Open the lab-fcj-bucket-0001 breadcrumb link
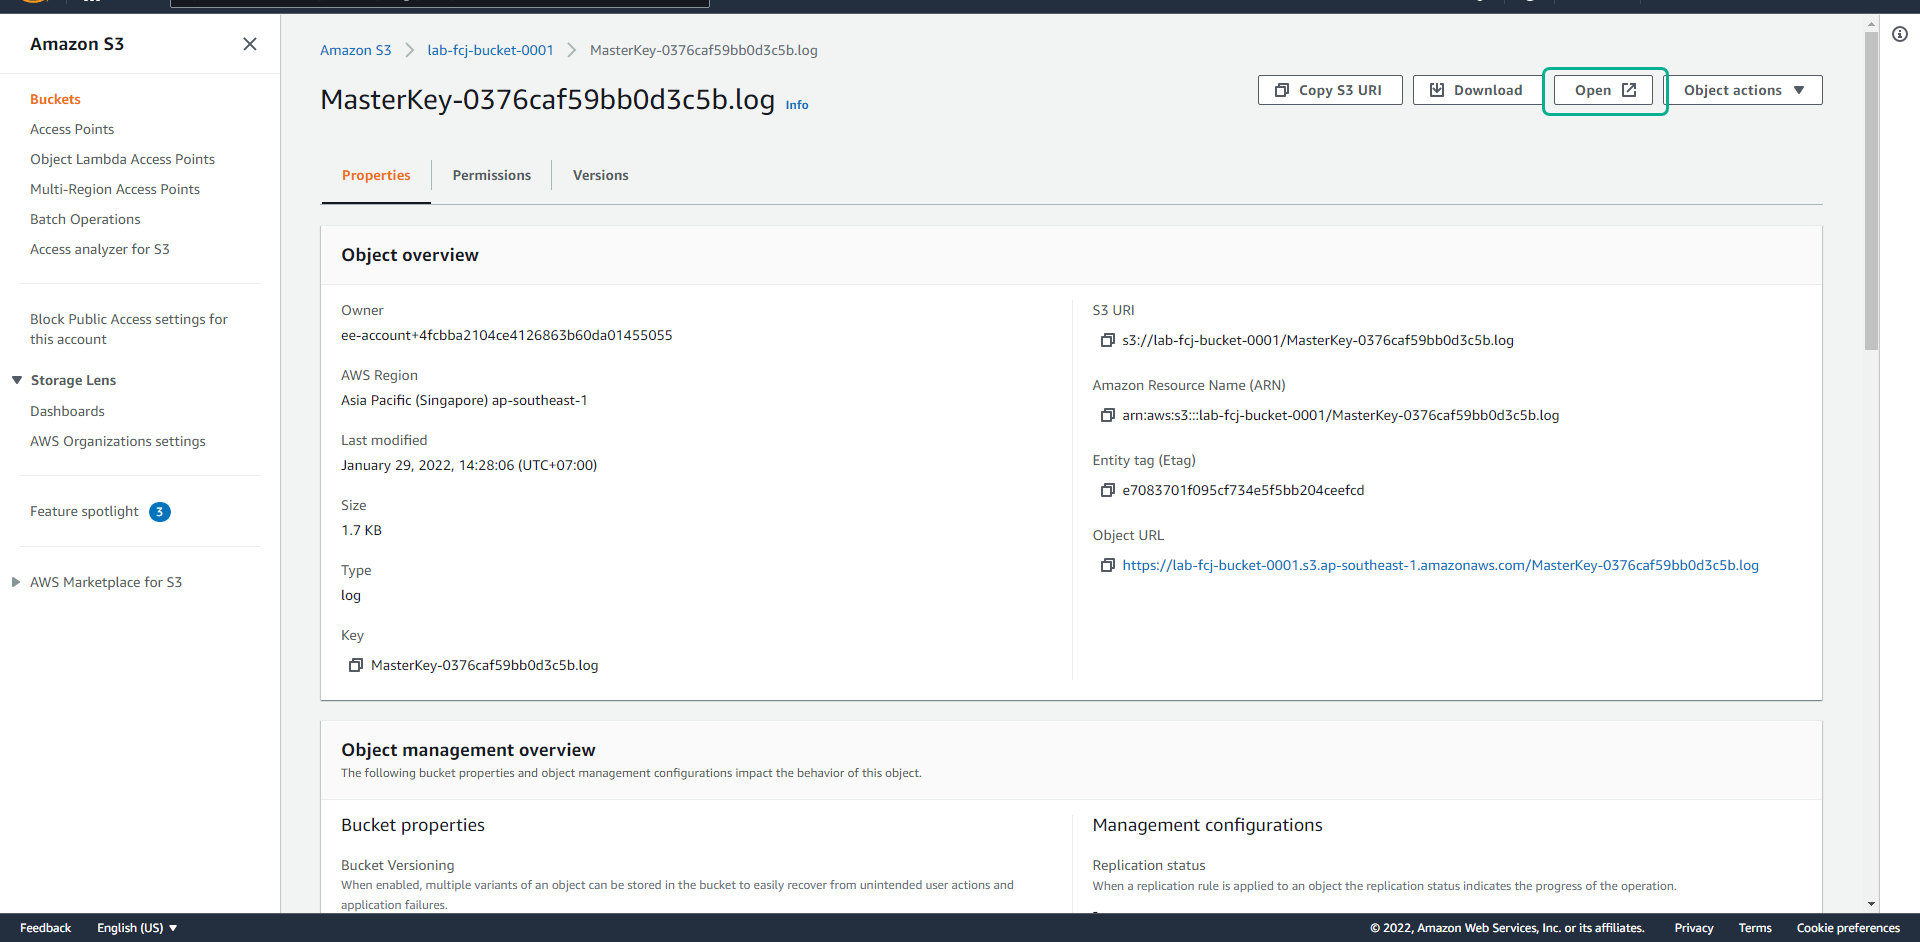This screenshot has height=942, width=1920. pos(490,49)
